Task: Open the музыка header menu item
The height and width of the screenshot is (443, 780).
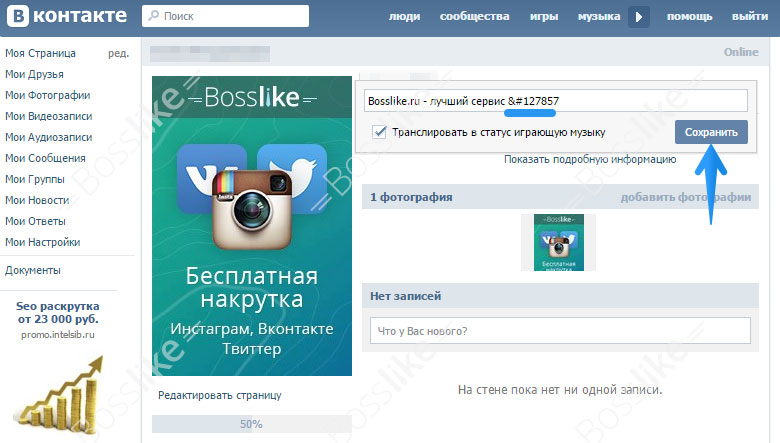Action: click(599, 16)
